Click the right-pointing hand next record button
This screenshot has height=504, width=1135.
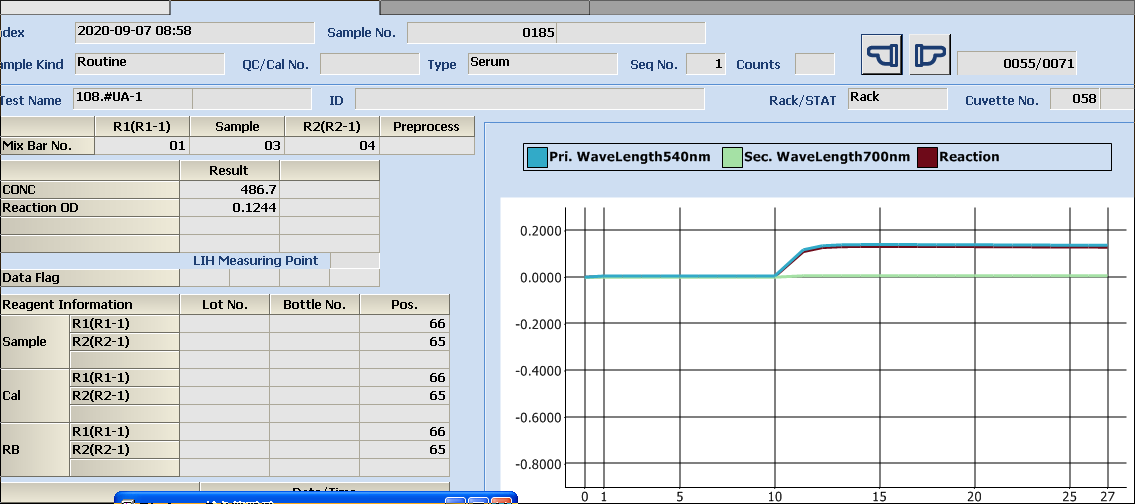point(929,54)
